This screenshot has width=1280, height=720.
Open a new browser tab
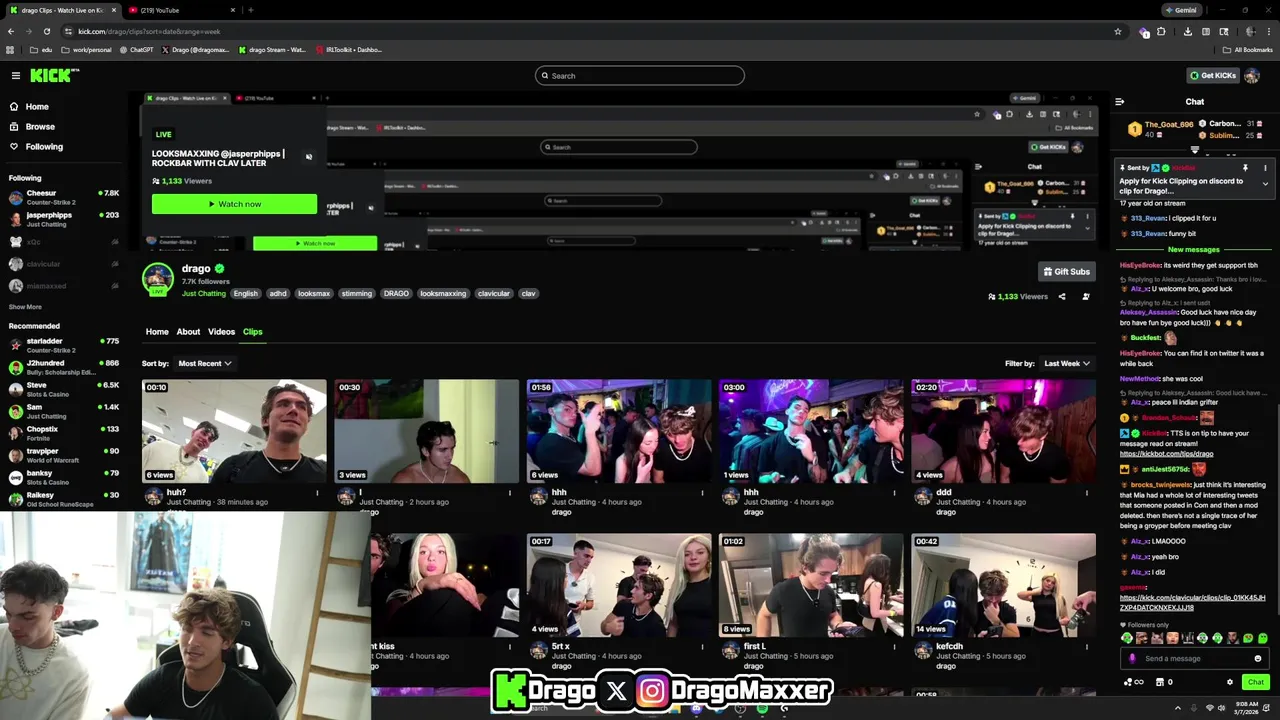pos(250,10)
